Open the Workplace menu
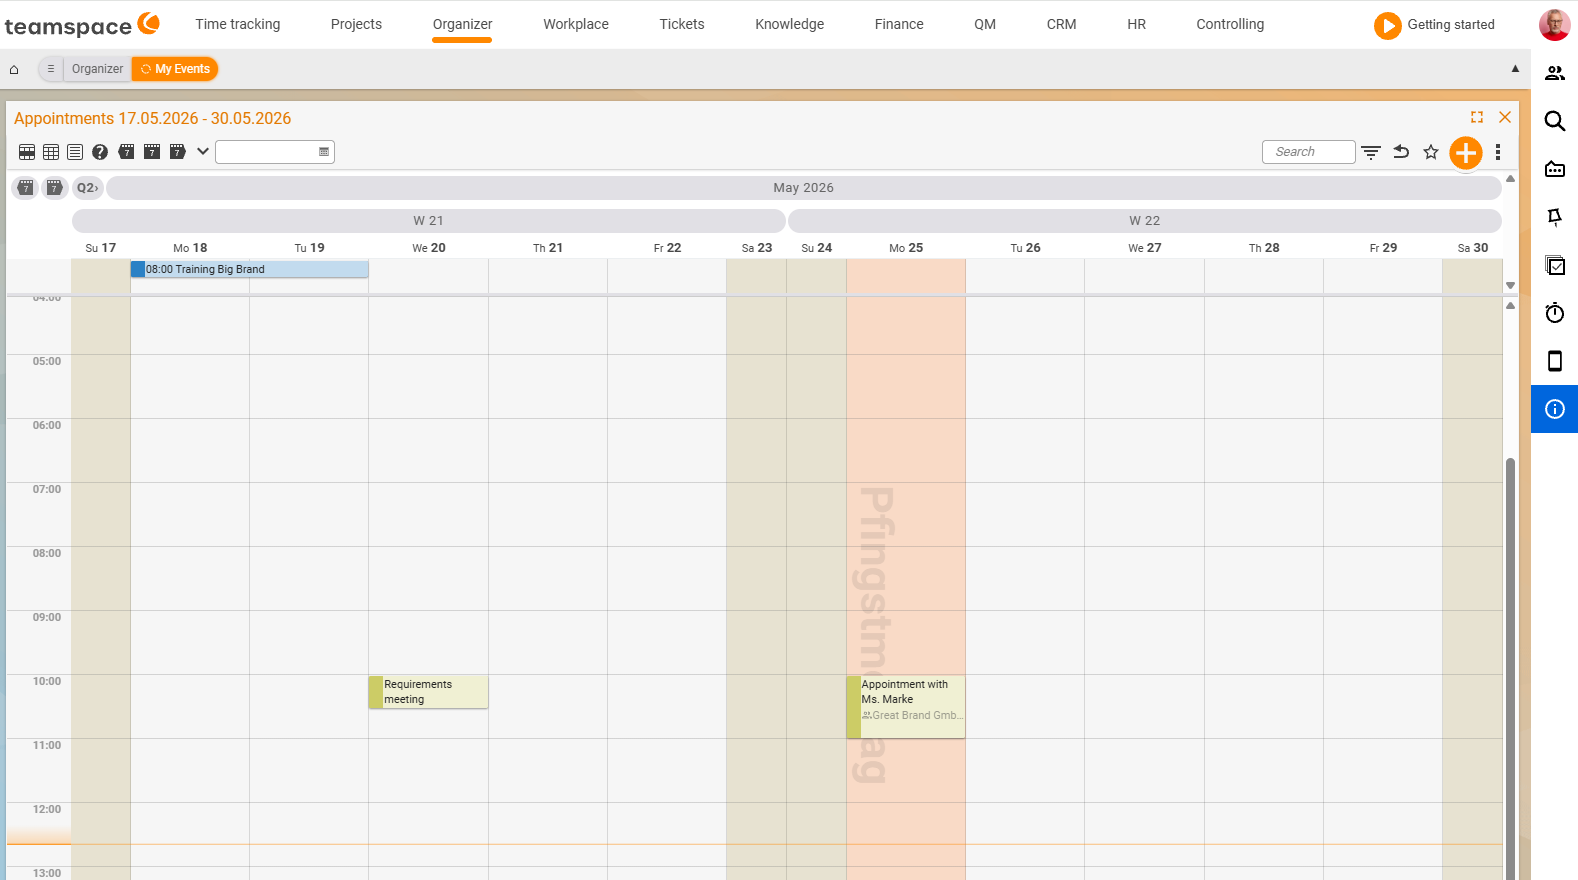 point(576,24)
